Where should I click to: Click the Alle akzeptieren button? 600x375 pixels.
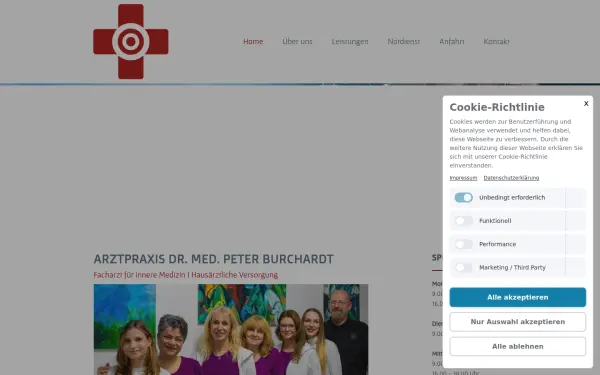click(517, 297)
